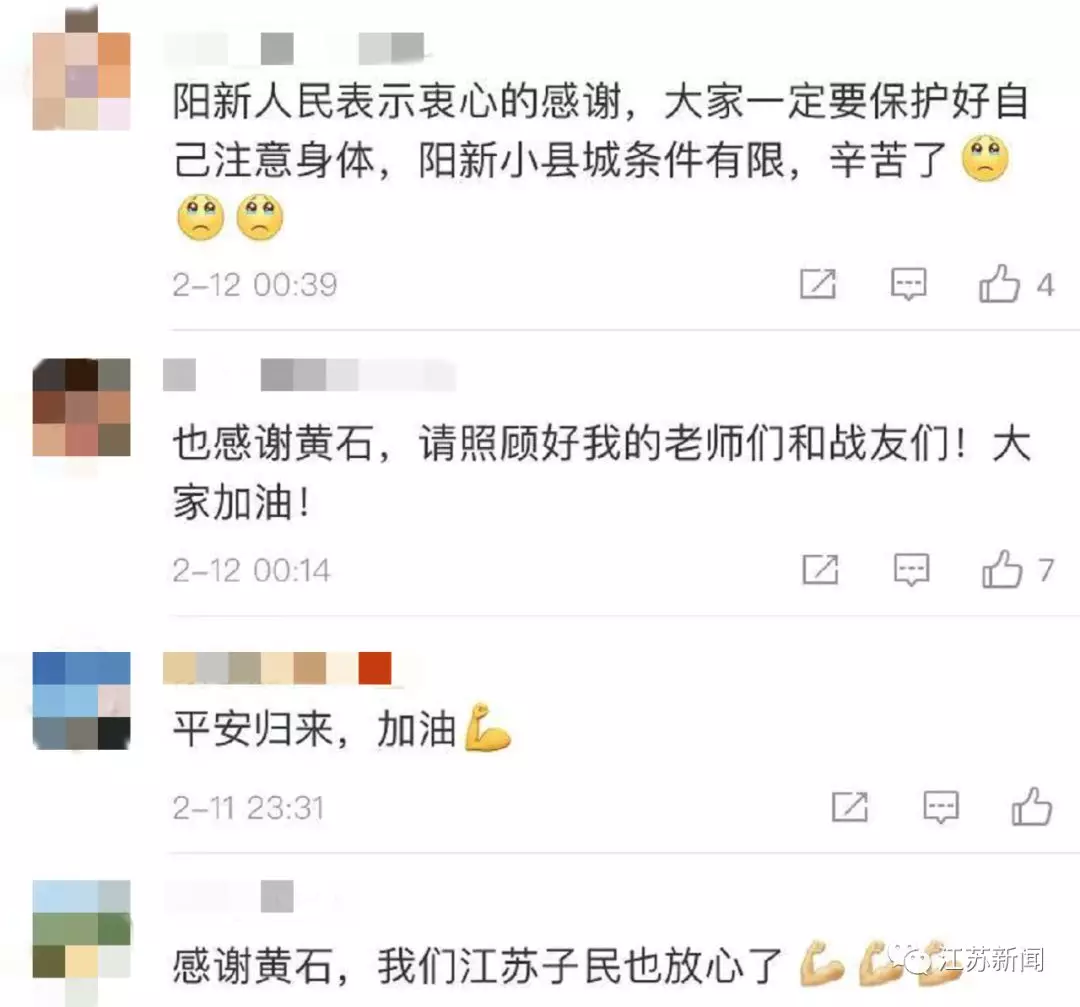The height and width of the screenshot is (1007, 1080).
Task: Open fourth commenter's green pixelated avatar
Action: (x=81, y=929)
